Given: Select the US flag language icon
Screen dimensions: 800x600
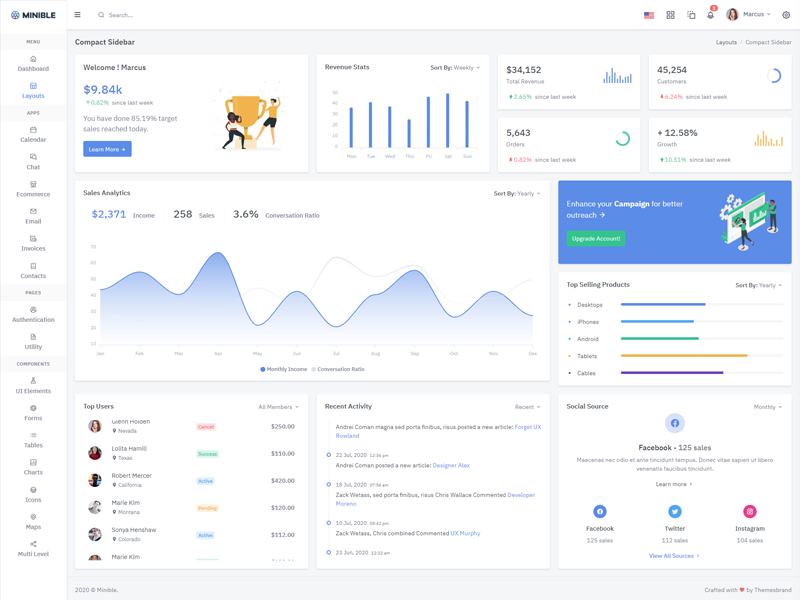Looking at the screenshot, I should coord(649,15).
